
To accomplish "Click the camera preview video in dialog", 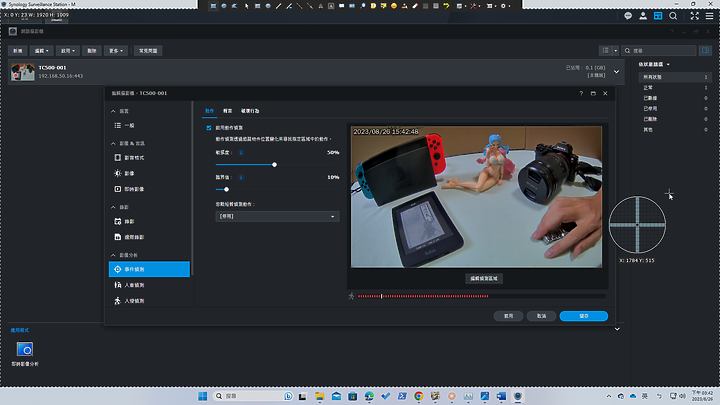I will 476,197.
